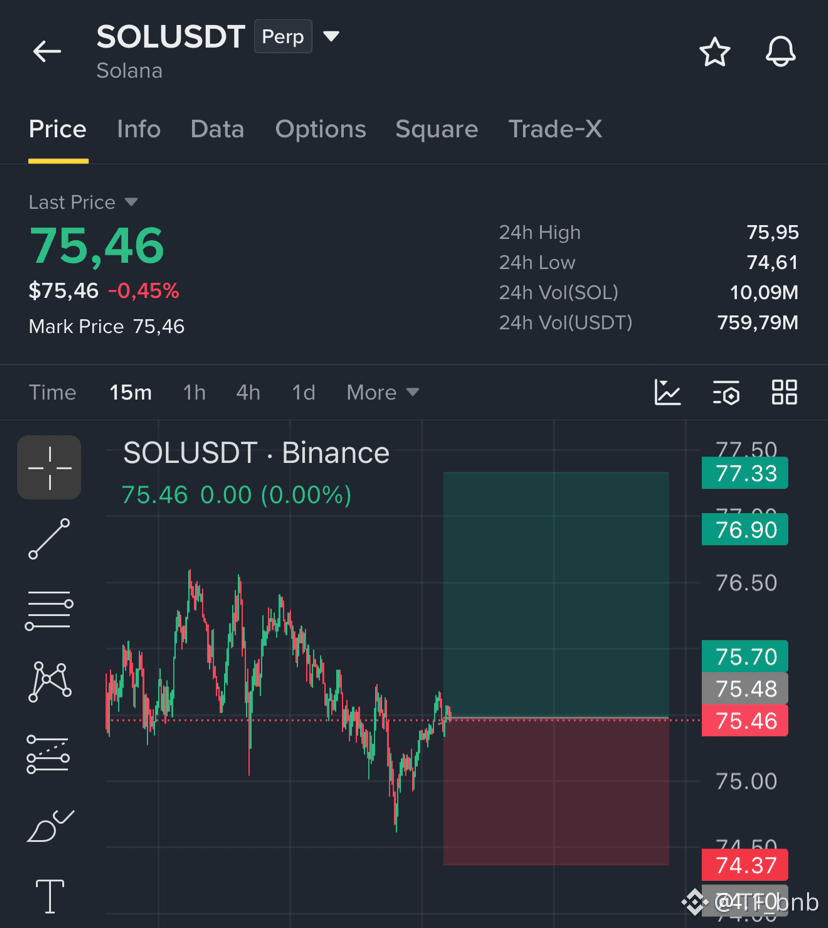The width and height of the screenshot is (828, 928).
Task: Choose the horizontal lines drawing tool
Action: [x=49, y=610]
